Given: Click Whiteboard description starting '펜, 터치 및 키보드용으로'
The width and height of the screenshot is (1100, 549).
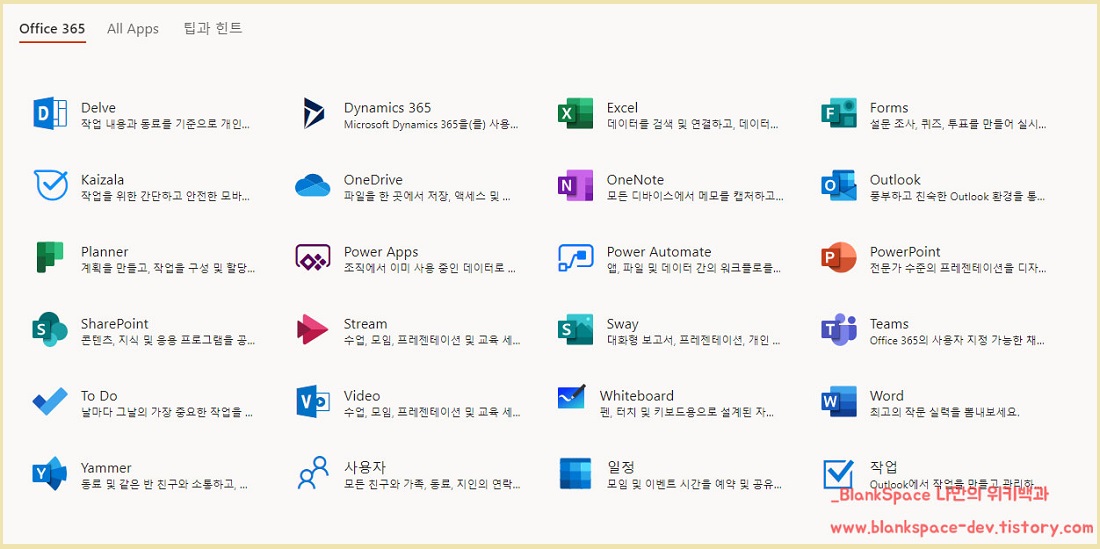Looking at the screenshot, I should (x=687, y=412).
